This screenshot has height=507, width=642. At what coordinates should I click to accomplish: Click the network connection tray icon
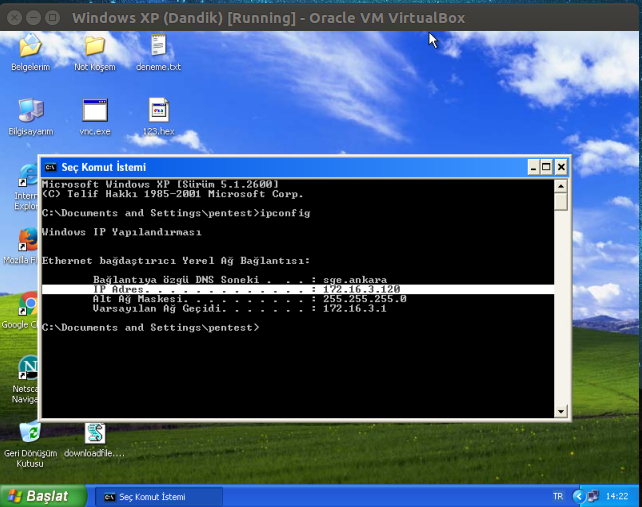point(593,496)
